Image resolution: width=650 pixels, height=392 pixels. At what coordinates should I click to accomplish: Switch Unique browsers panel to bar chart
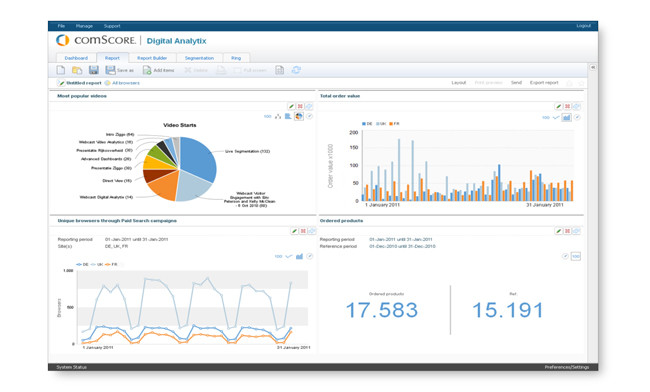299,256
